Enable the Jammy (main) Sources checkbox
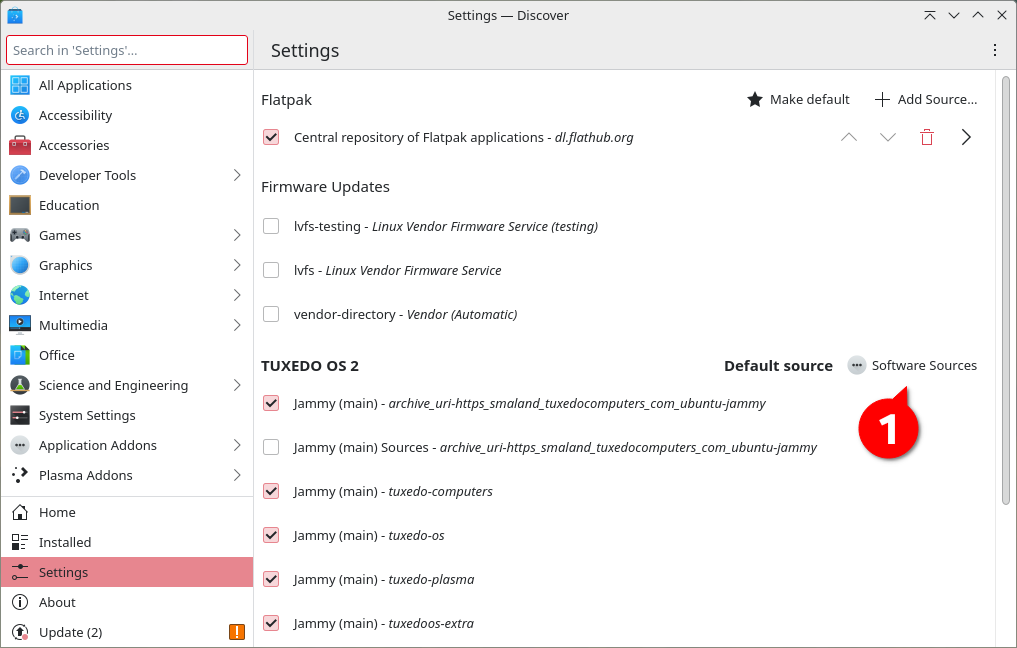 (271, 447)
